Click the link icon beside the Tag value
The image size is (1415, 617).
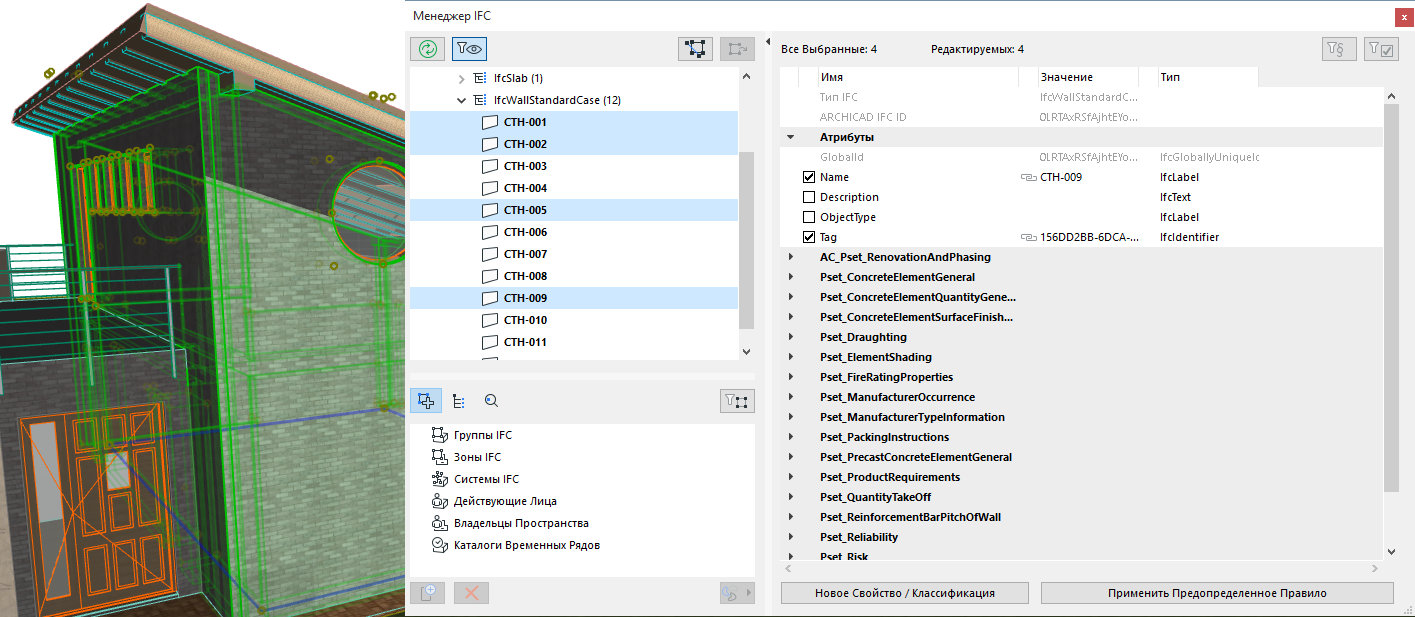click(x=1027, y=237)
